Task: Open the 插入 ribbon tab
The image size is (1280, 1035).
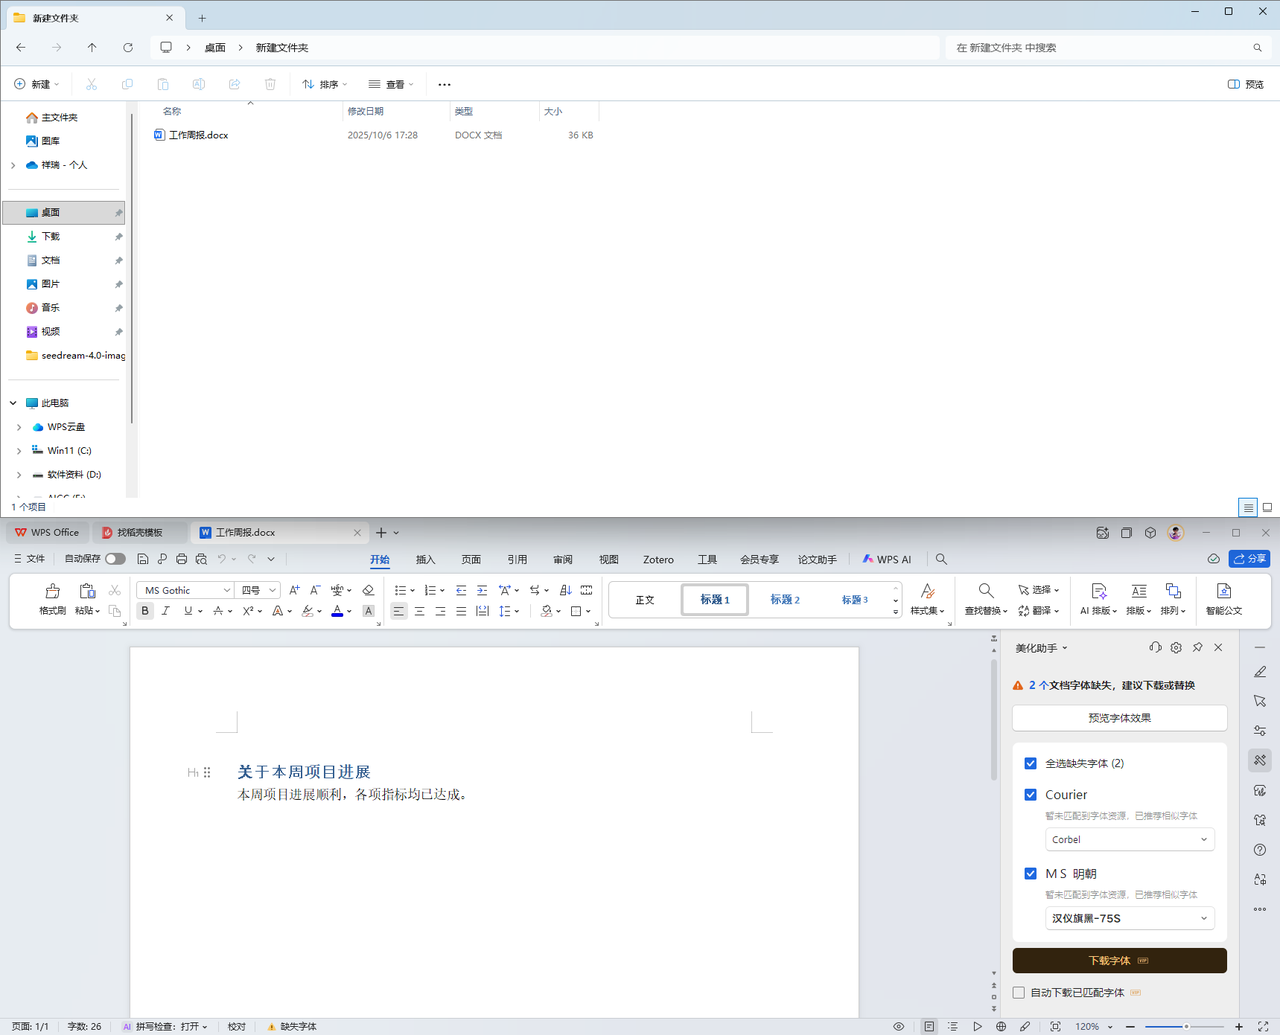Action: pos(425,559)
